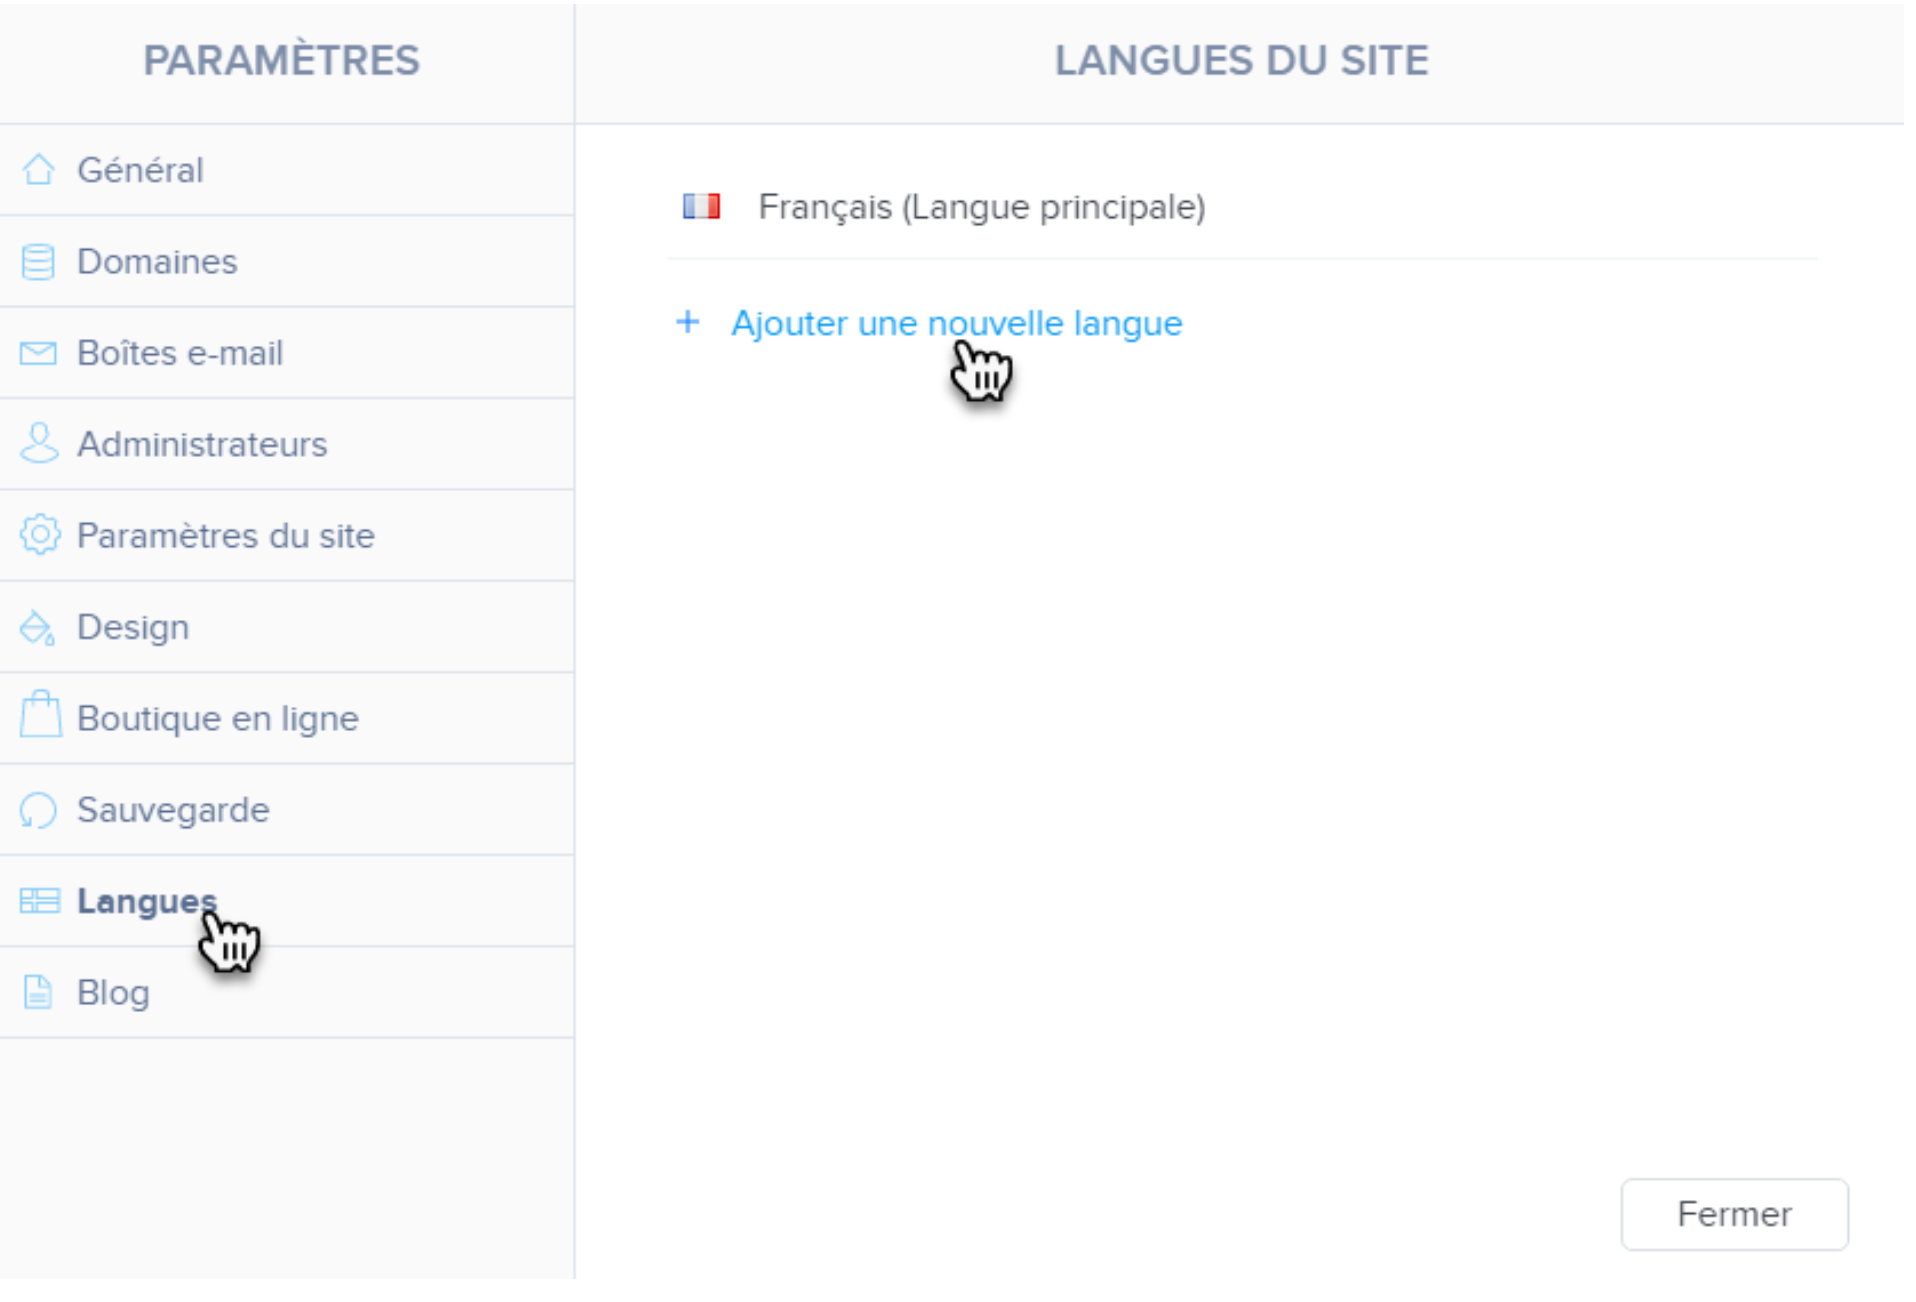This screenshot has width=1916, height=1302.
Task: Select the paint drop icon for Design
Action: (x=38, y=627)
